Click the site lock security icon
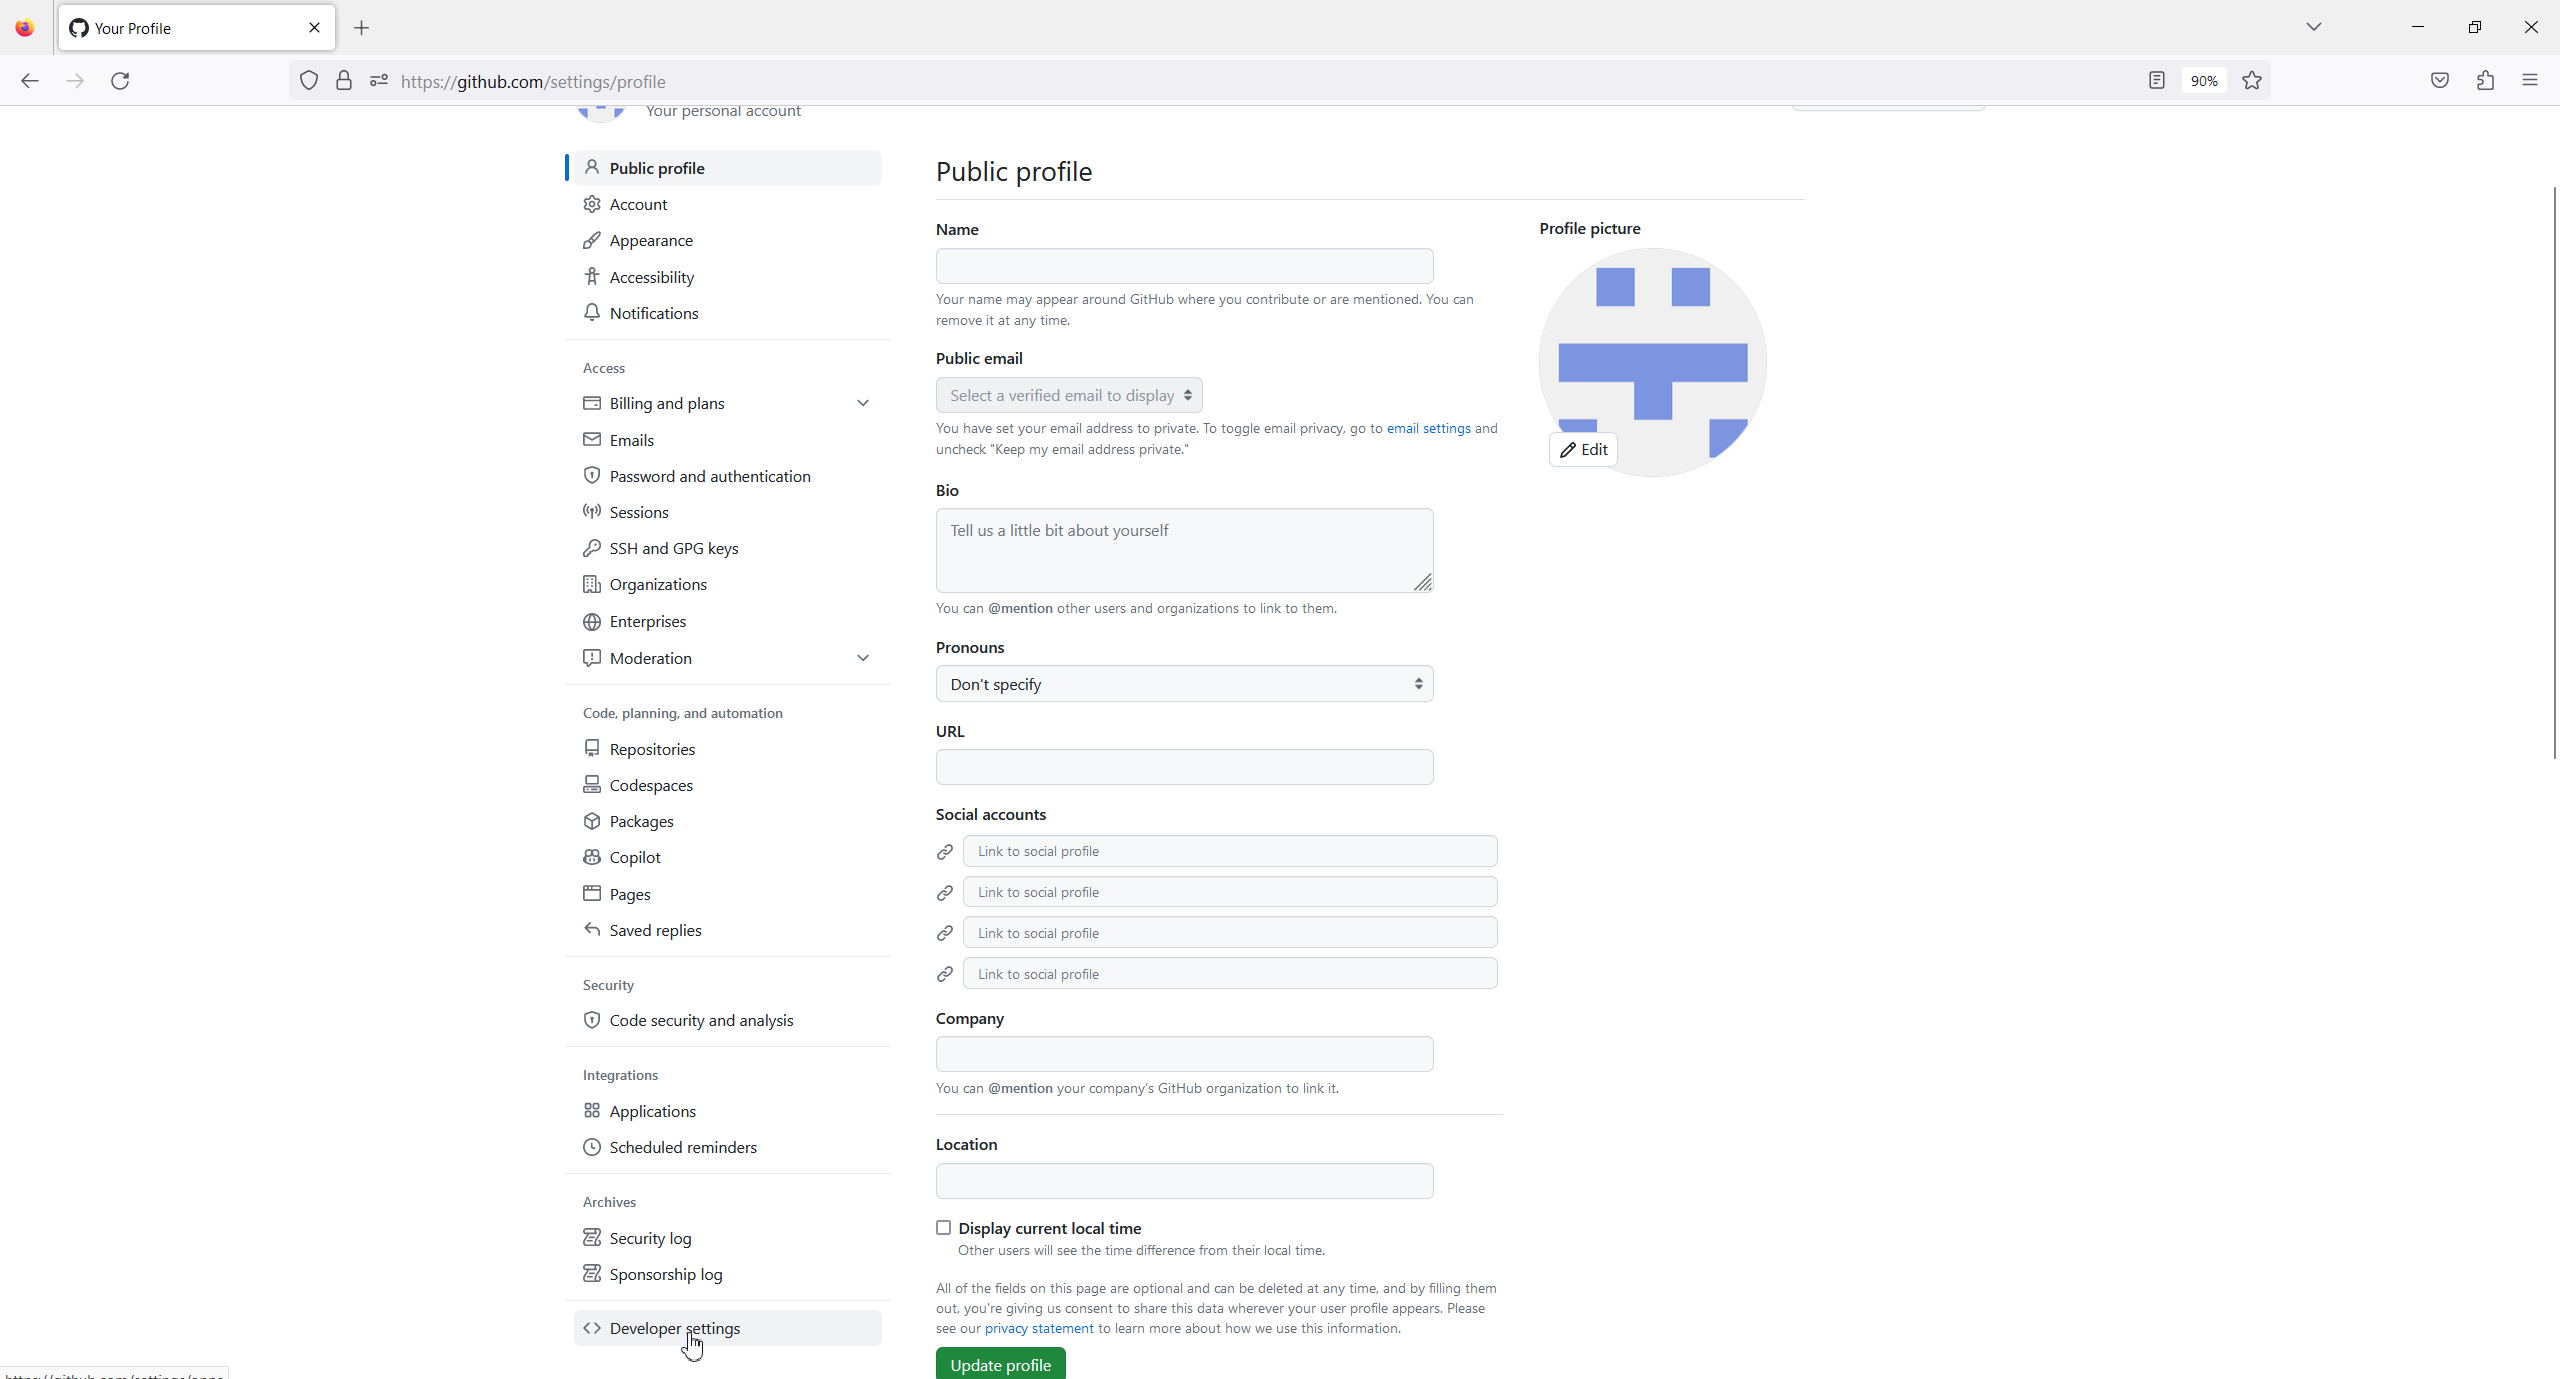The image size is (2560, 1379). (x=344, y=81)
